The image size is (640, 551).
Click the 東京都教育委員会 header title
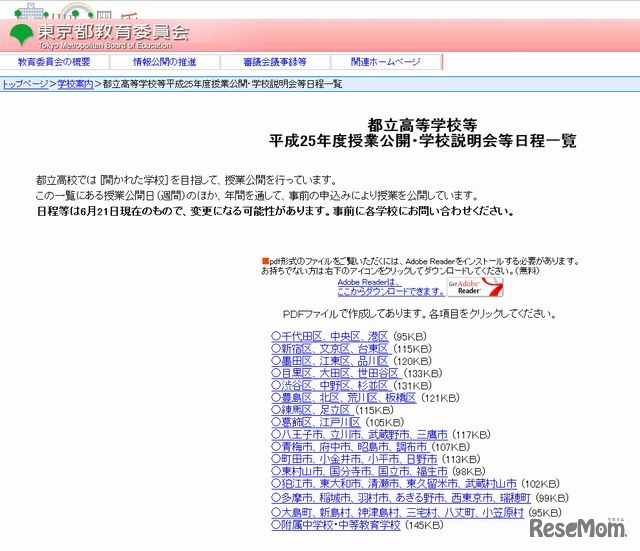click(113, 32)
